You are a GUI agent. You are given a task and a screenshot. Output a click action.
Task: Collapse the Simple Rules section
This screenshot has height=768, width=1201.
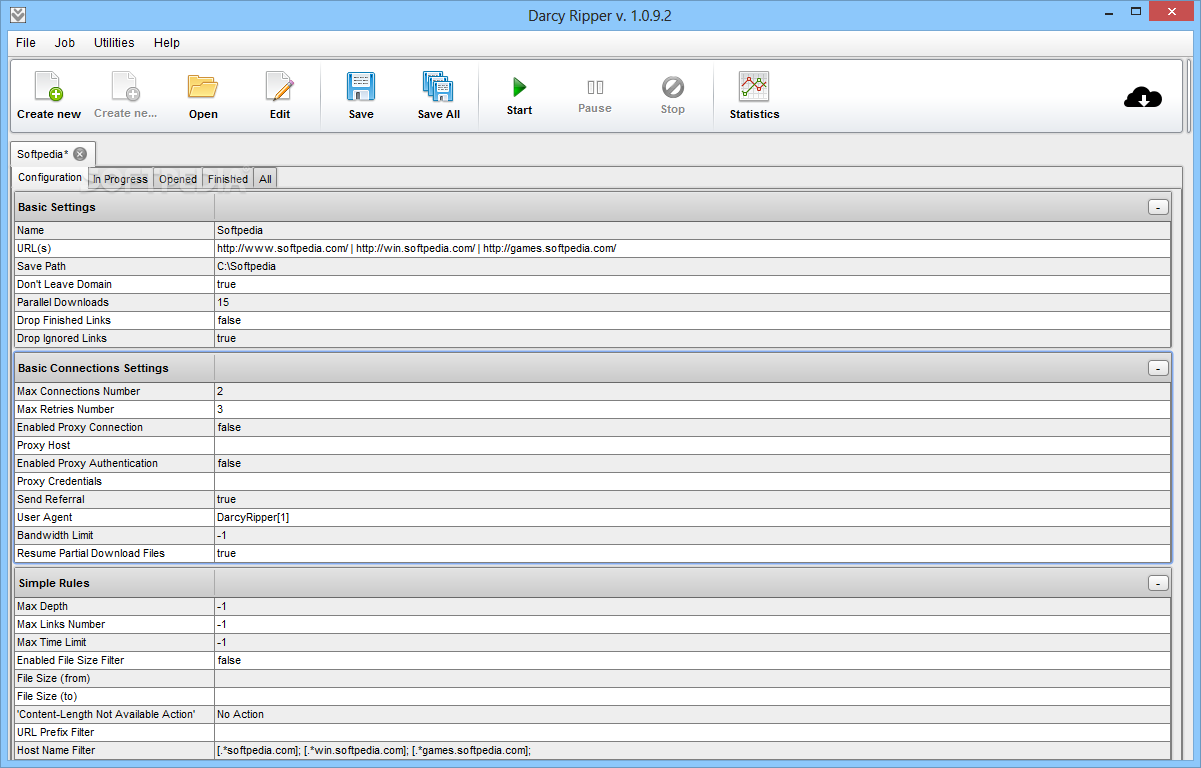click(x=1158, y=583)
